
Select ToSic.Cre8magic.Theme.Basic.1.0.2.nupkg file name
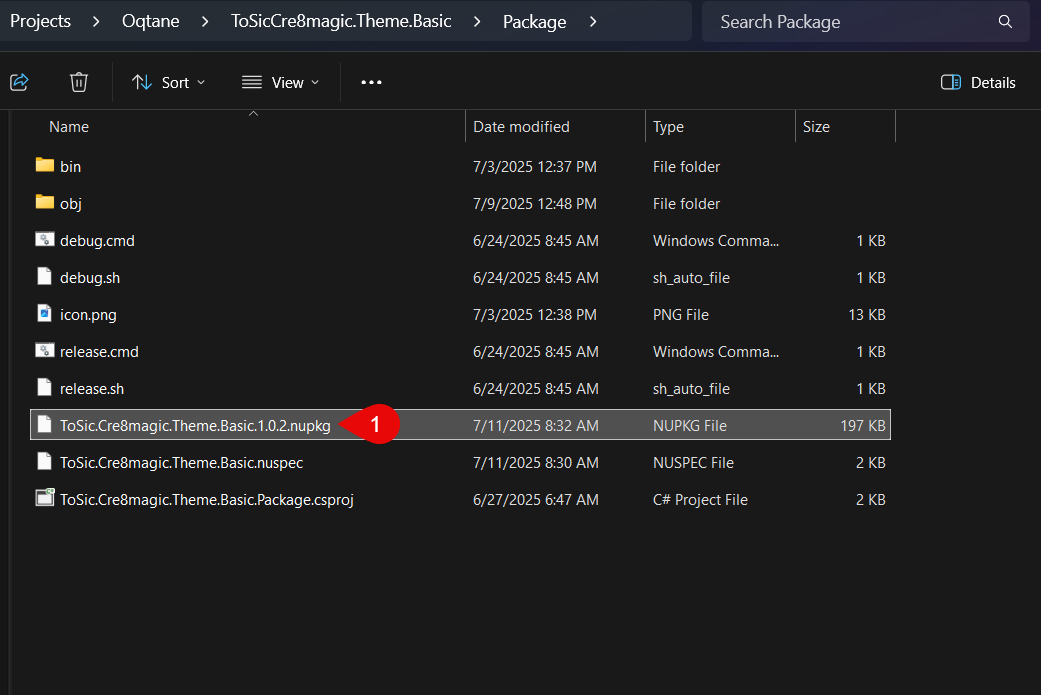(195, 425)
